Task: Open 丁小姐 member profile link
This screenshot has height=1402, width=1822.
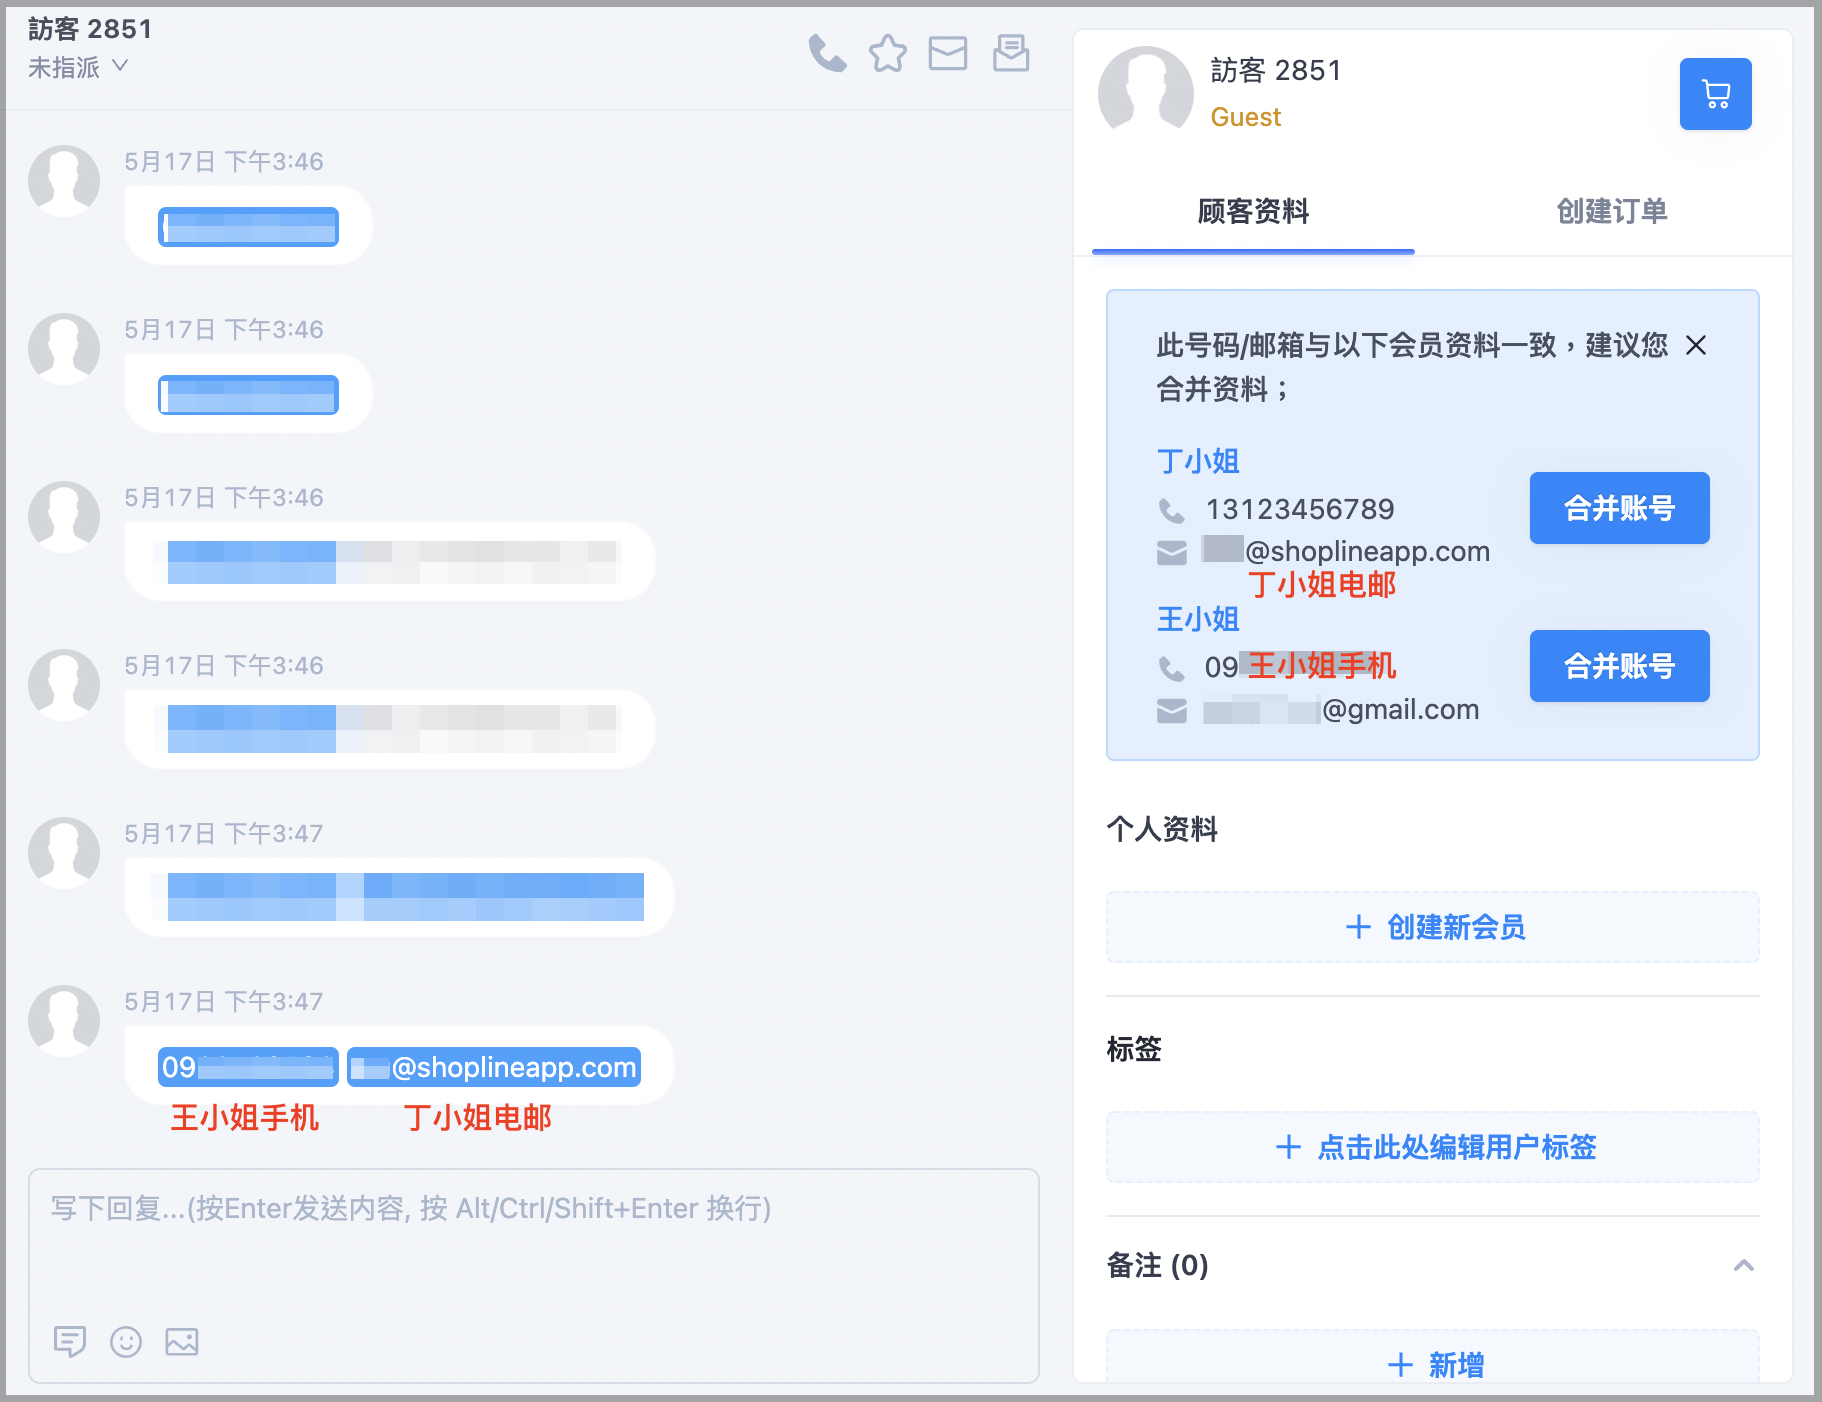Action: click(x=1198, y=461)
